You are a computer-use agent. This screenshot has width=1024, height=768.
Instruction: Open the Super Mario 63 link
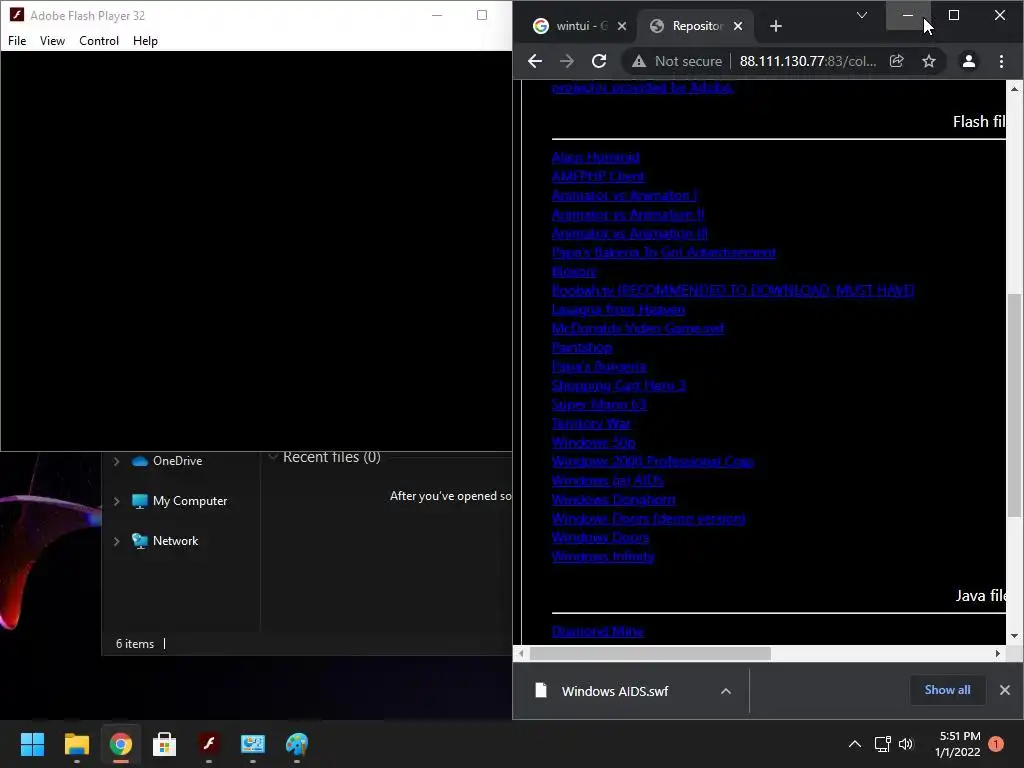(599, 404)
